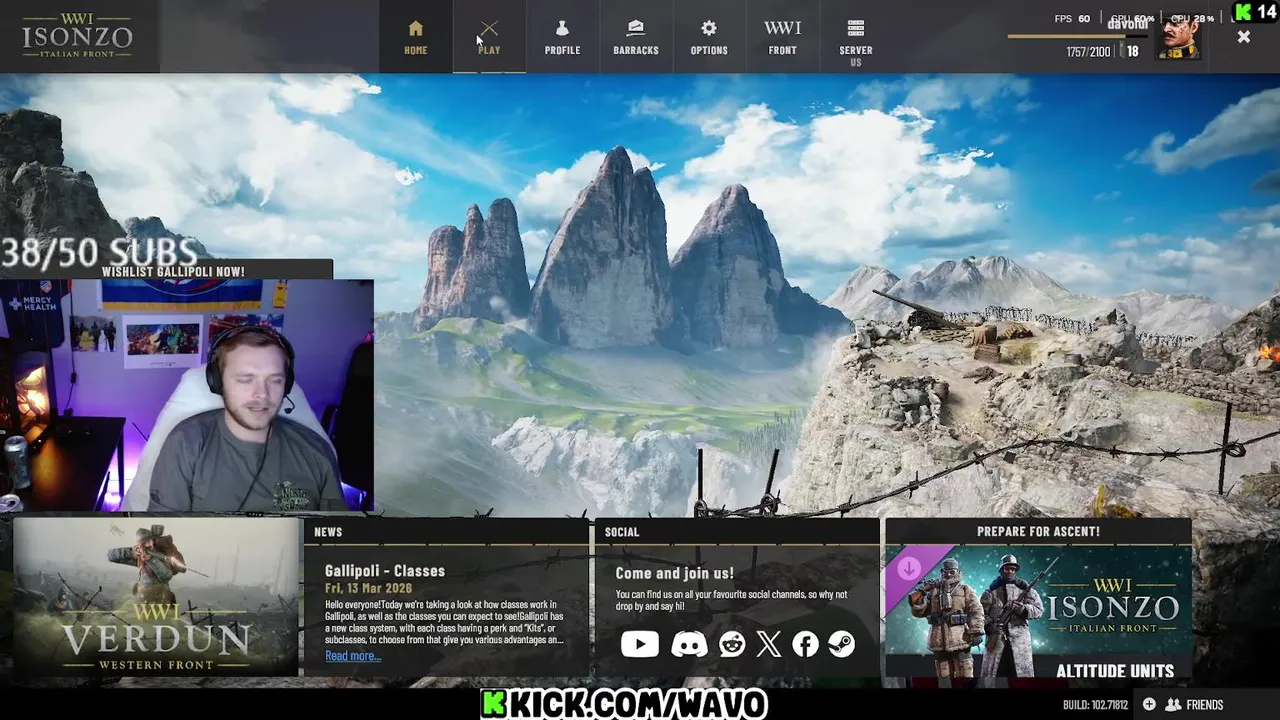Click the experience progress bar
Image resolution: width=1280 pixels, height=720 pixels.
click(x=1078, y=37)
